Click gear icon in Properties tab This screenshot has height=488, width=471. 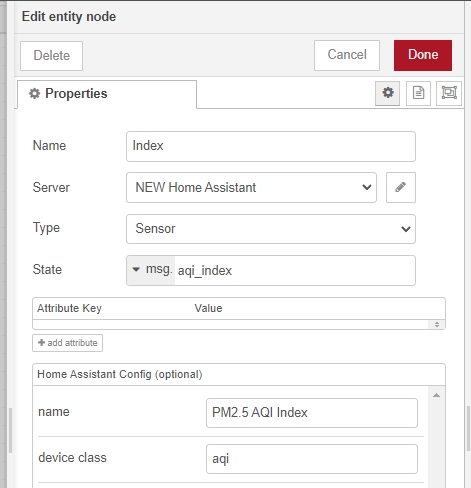(34, 94)
